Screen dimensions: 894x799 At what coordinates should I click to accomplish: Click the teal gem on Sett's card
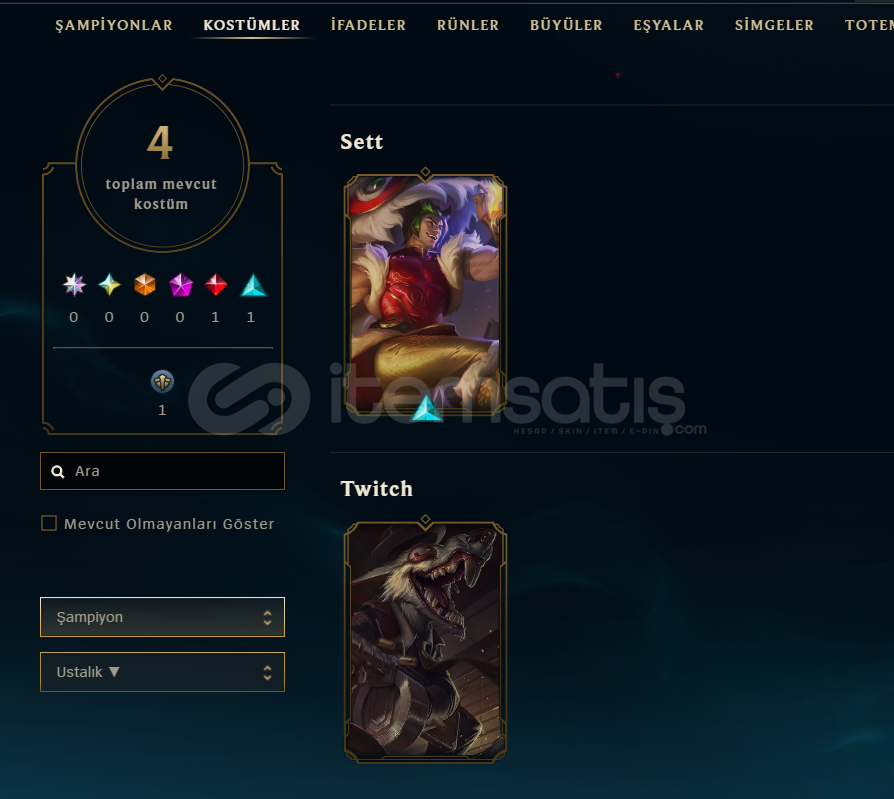pos(426,408)
